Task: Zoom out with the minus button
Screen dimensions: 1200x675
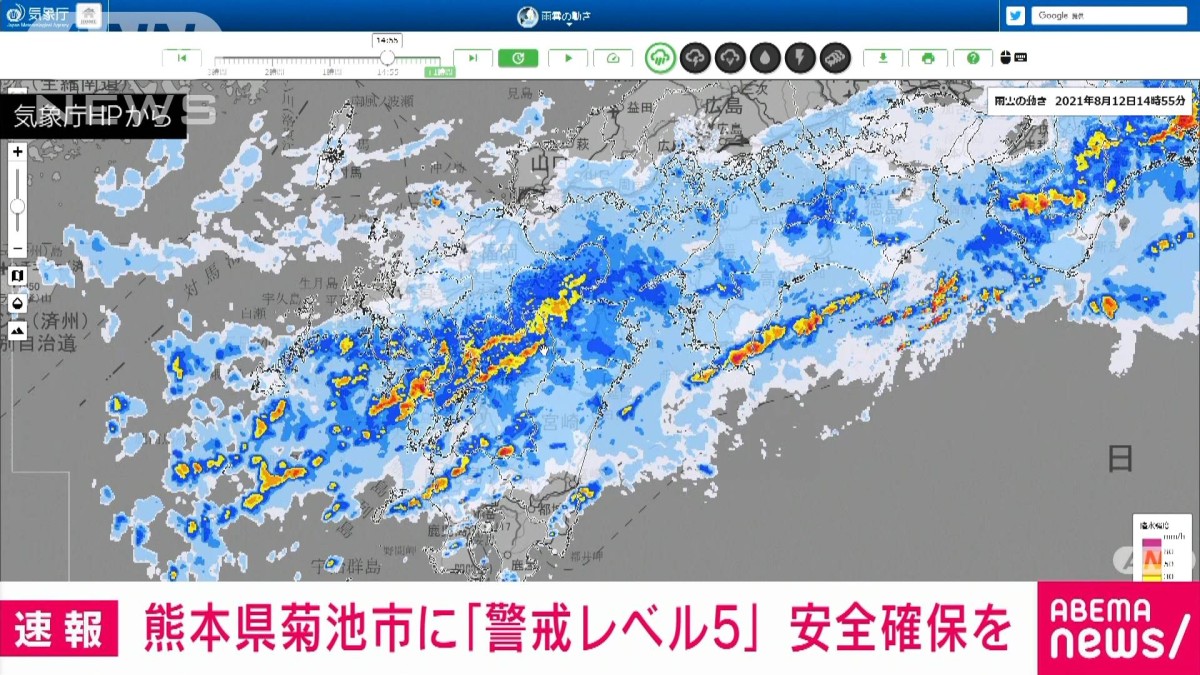Action: click(18, 247)
